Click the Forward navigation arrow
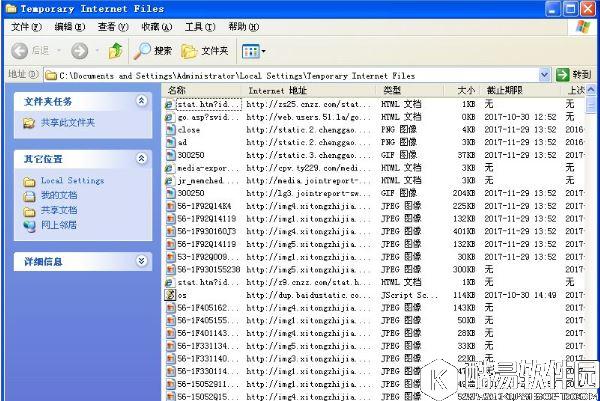600x401 pixels. coord(80,51)
